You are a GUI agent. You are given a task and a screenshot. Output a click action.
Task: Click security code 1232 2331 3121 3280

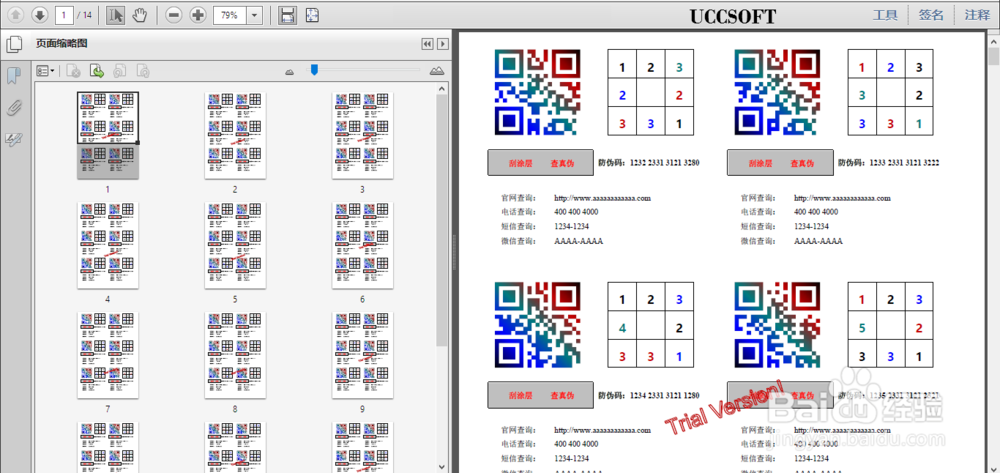click(665, 163)
